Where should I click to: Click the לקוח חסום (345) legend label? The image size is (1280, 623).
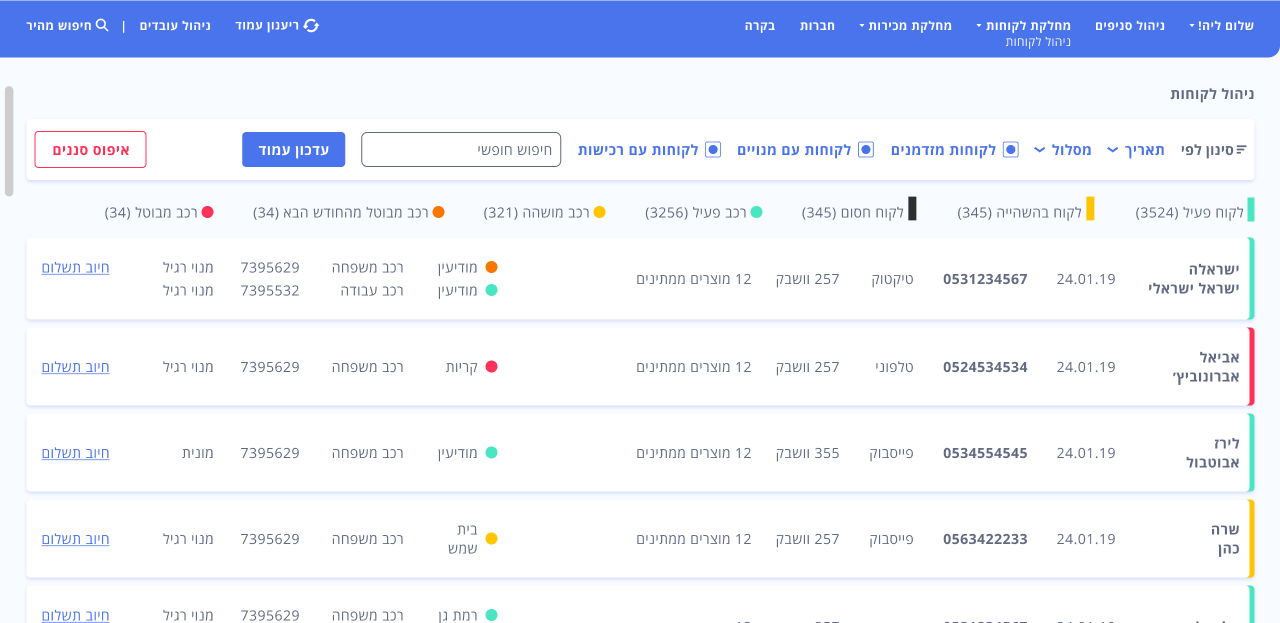tap(853, 212)
